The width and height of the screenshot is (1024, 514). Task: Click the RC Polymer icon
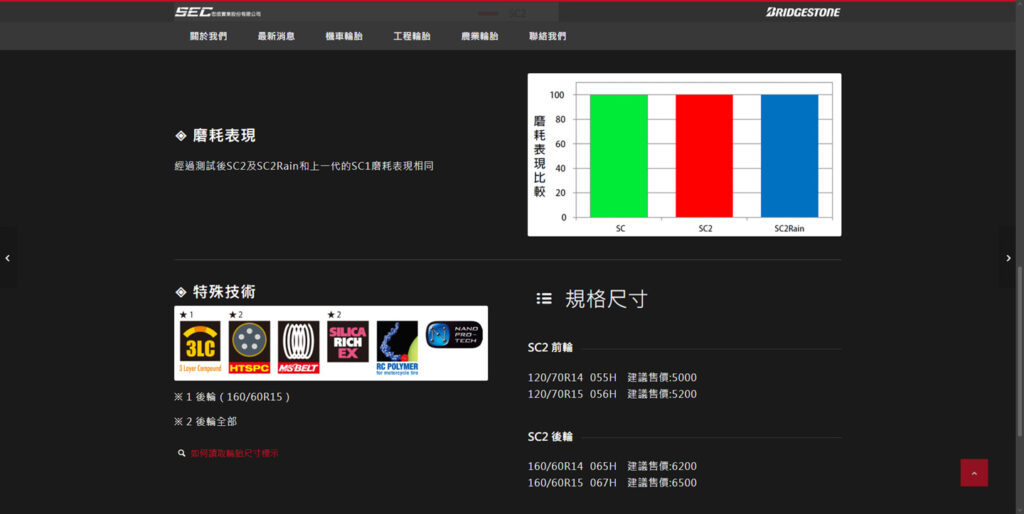pyautogui.click(x=397, y=345)
